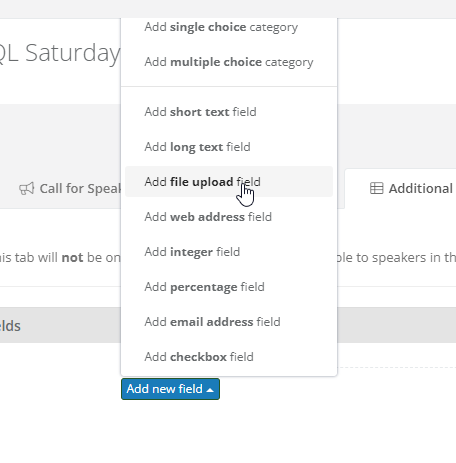Select Add integer field
456x463 pixels.
point(229,252)
